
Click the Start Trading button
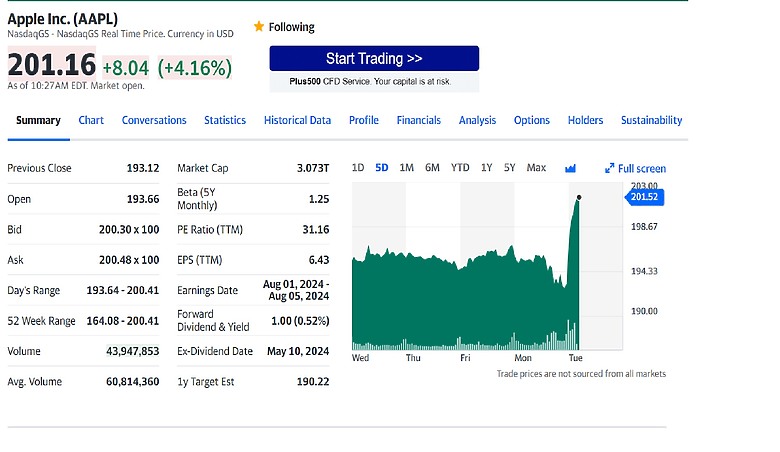[374, 59]
